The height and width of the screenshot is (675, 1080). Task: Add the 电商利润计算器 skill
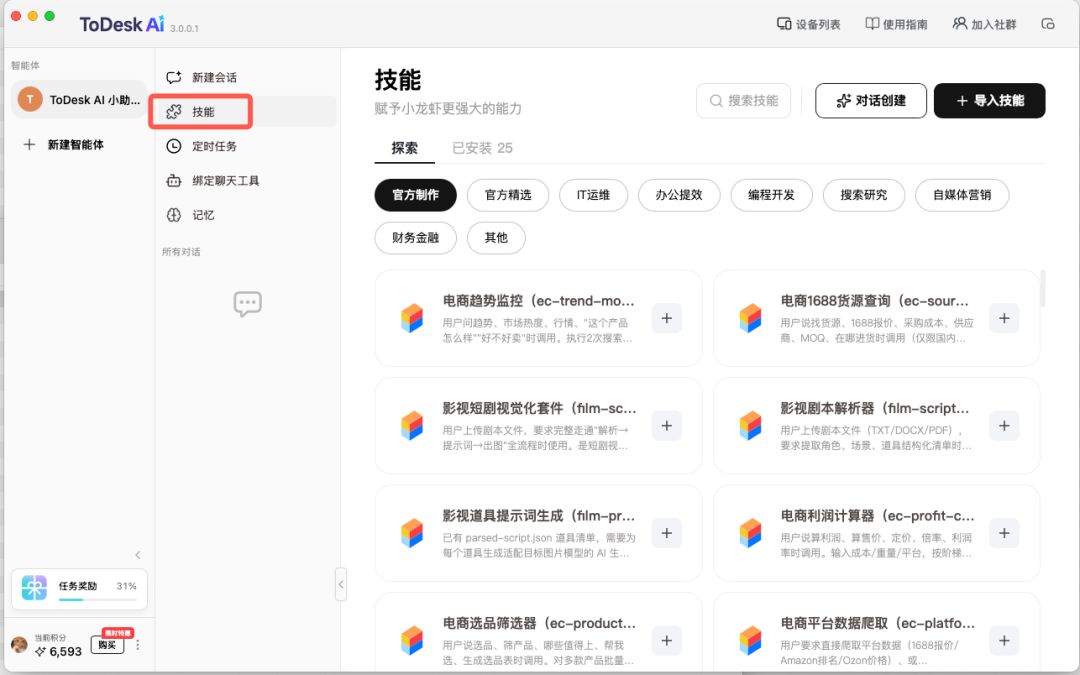point(1004,533)
